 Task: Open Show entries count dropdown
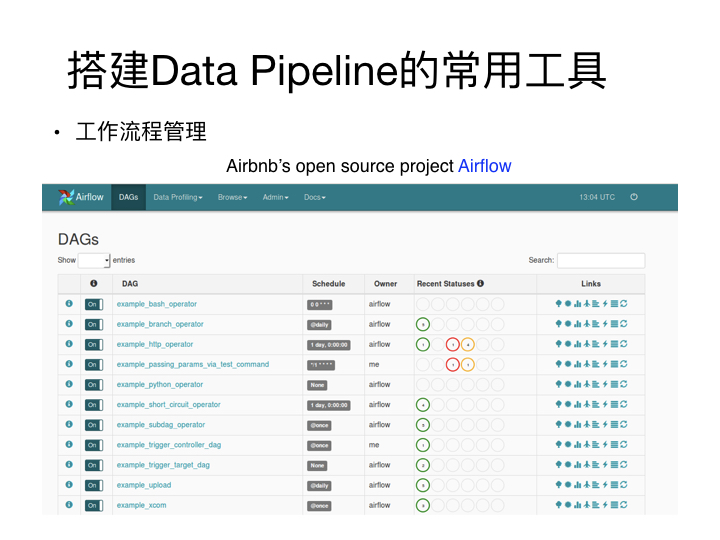pos(94,260)
